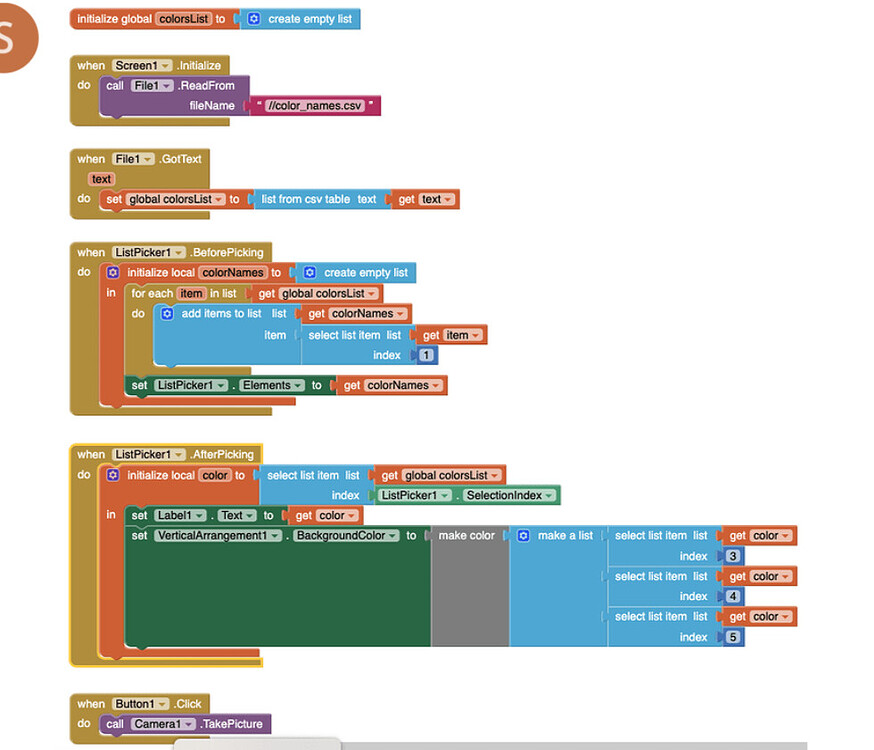Click the //color_names.csv fileName text block

(x=315, y=105)
